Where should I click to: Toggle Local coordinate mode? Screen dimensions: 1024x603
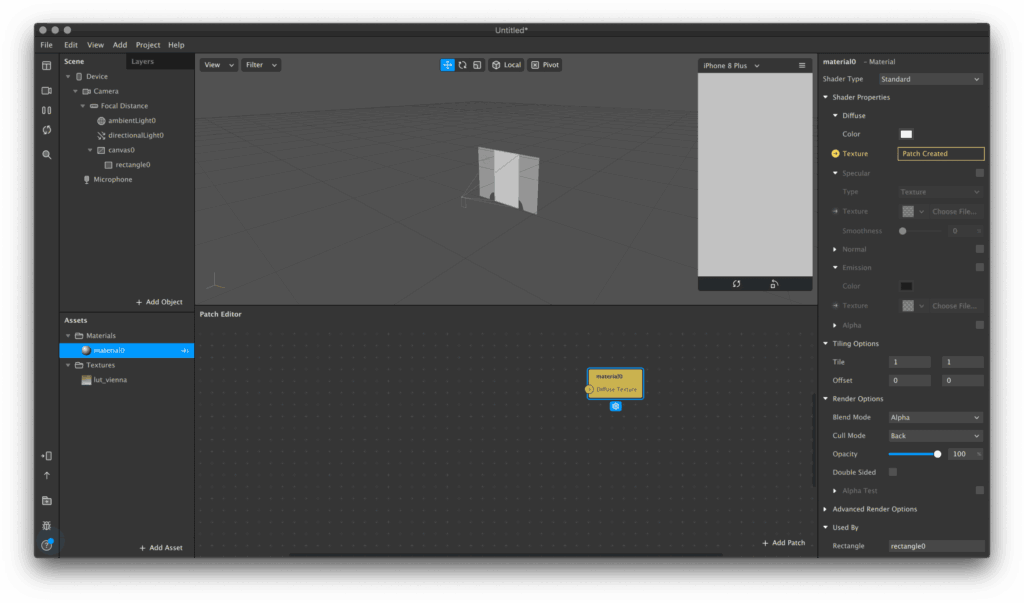click(506, 65)
